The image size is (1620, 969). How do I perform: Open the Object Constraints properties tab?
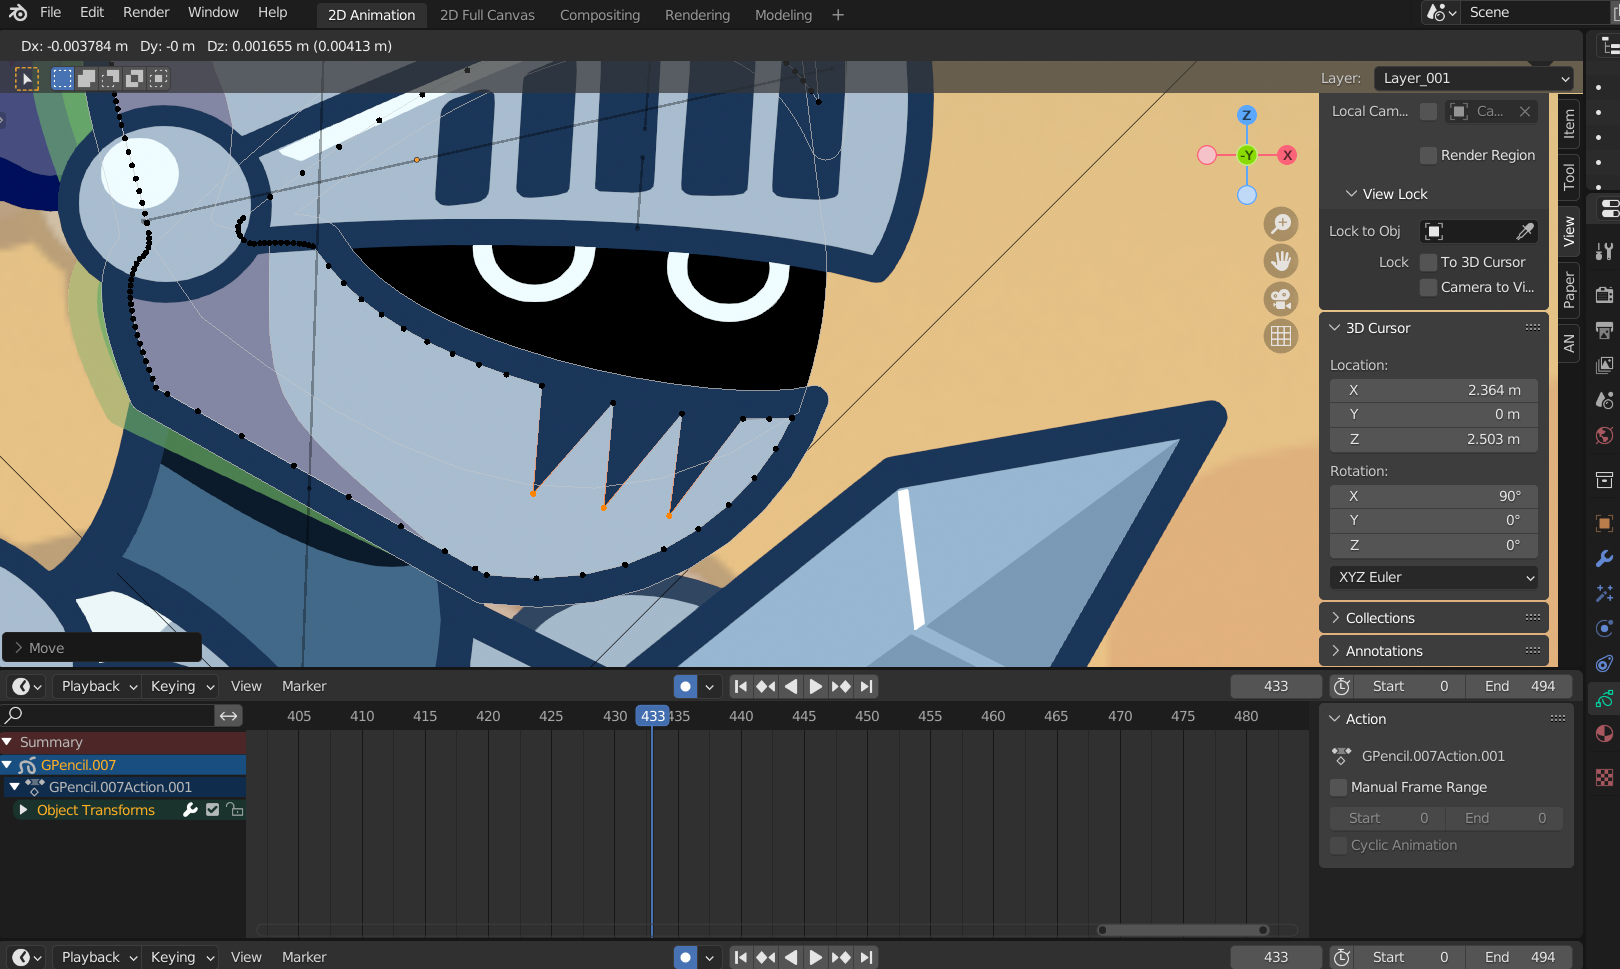(1604, 663)
